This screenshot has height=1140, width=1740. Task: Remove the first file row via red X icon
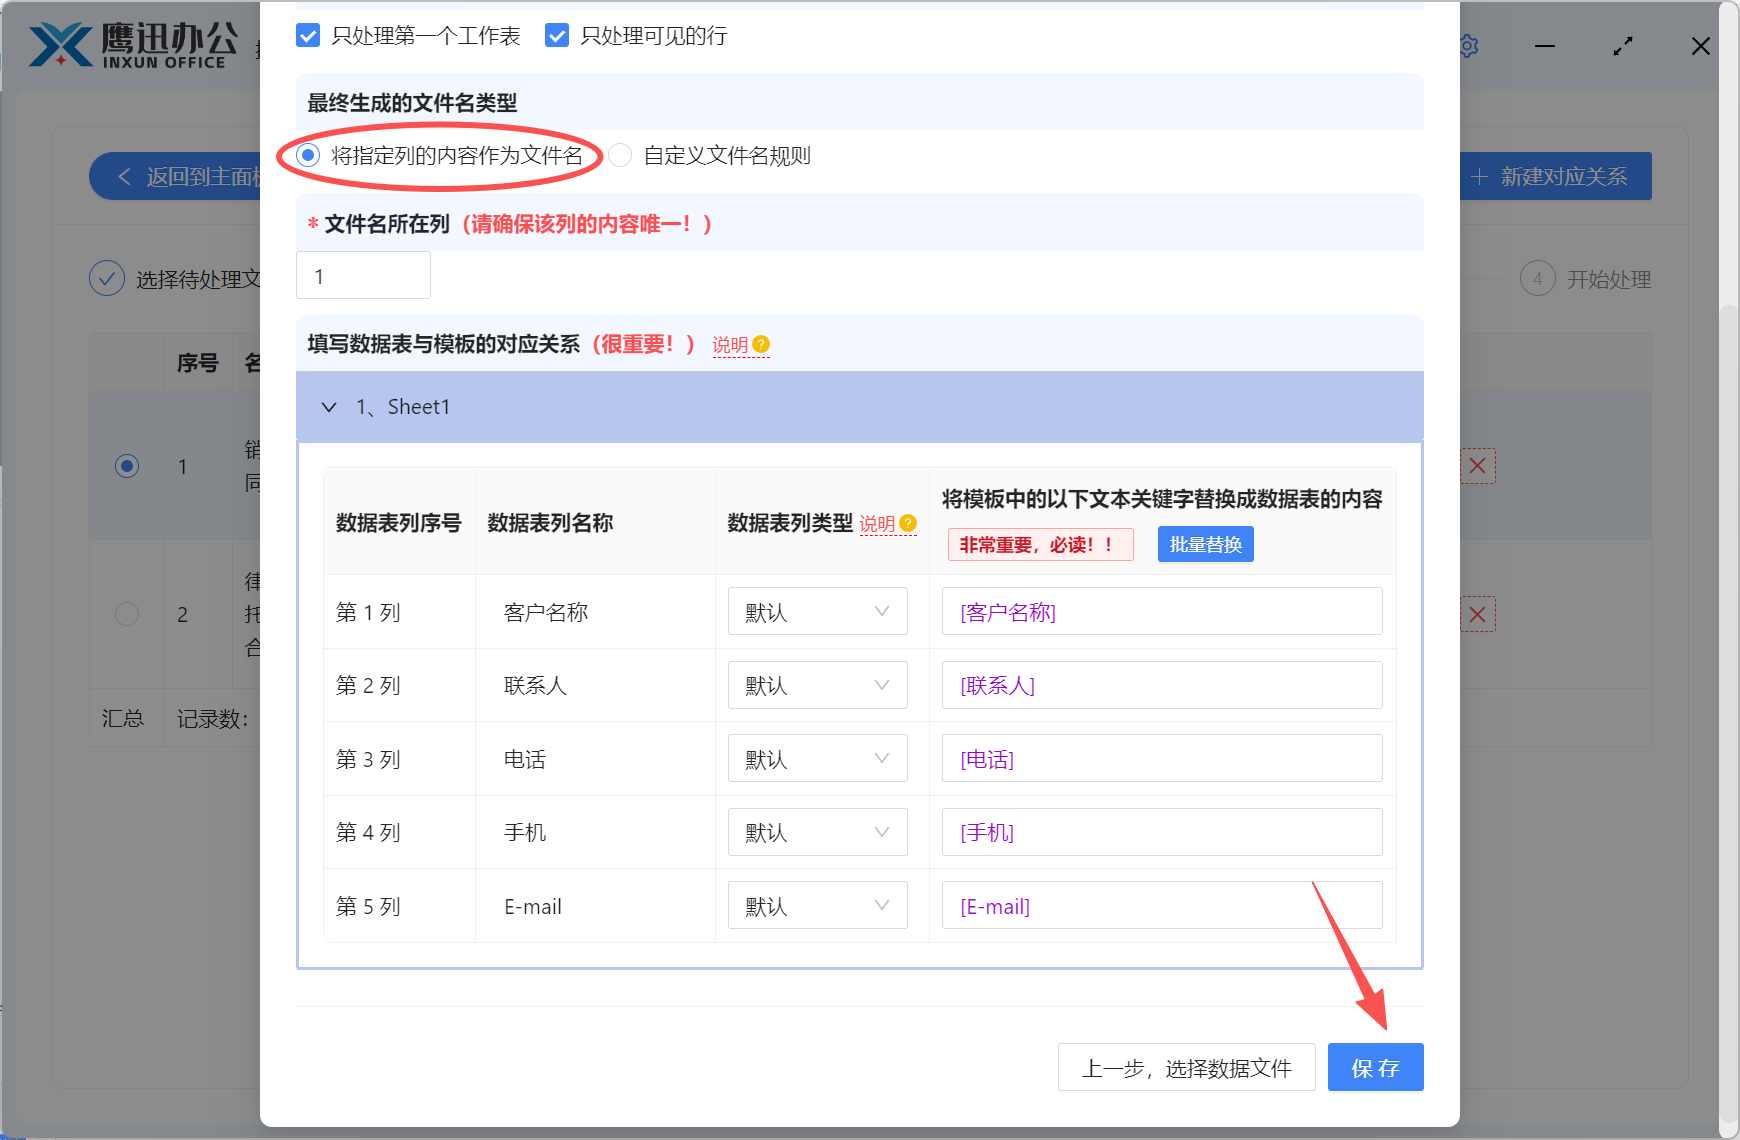[x=1479, y=466]
